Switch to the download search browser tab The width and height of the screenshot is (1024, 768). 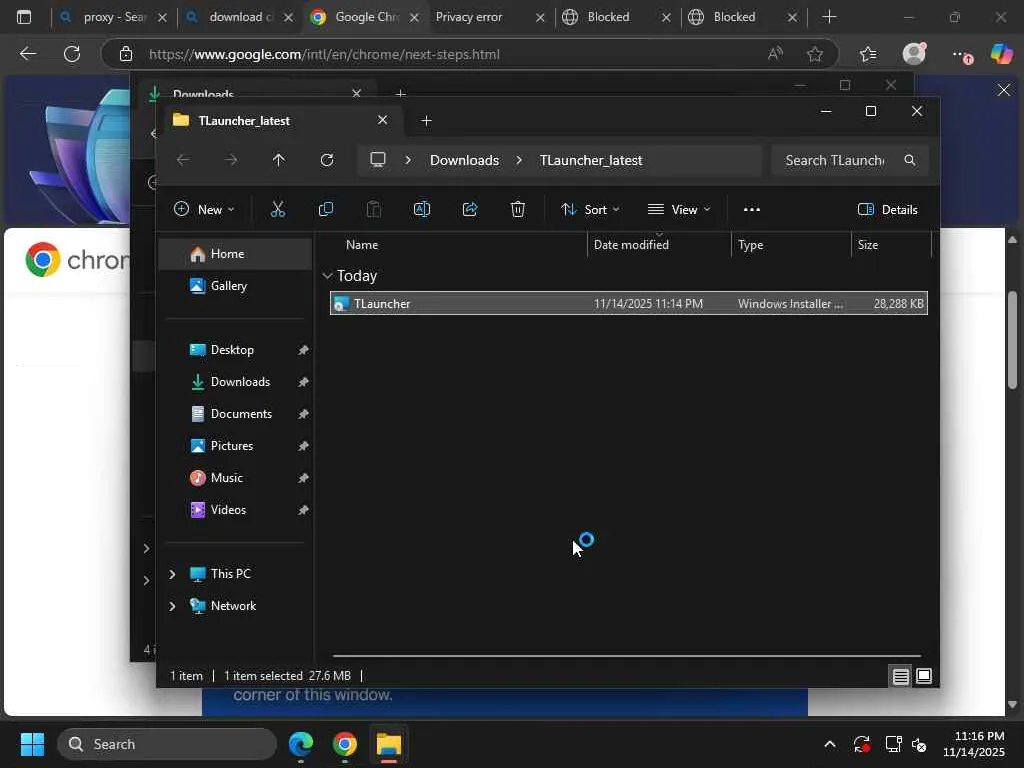239,17
